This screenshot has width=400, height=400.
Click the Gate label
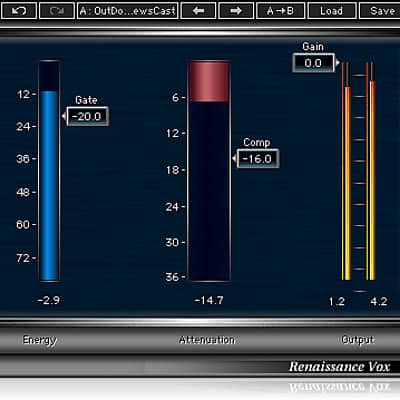click(x=86, y=100)
